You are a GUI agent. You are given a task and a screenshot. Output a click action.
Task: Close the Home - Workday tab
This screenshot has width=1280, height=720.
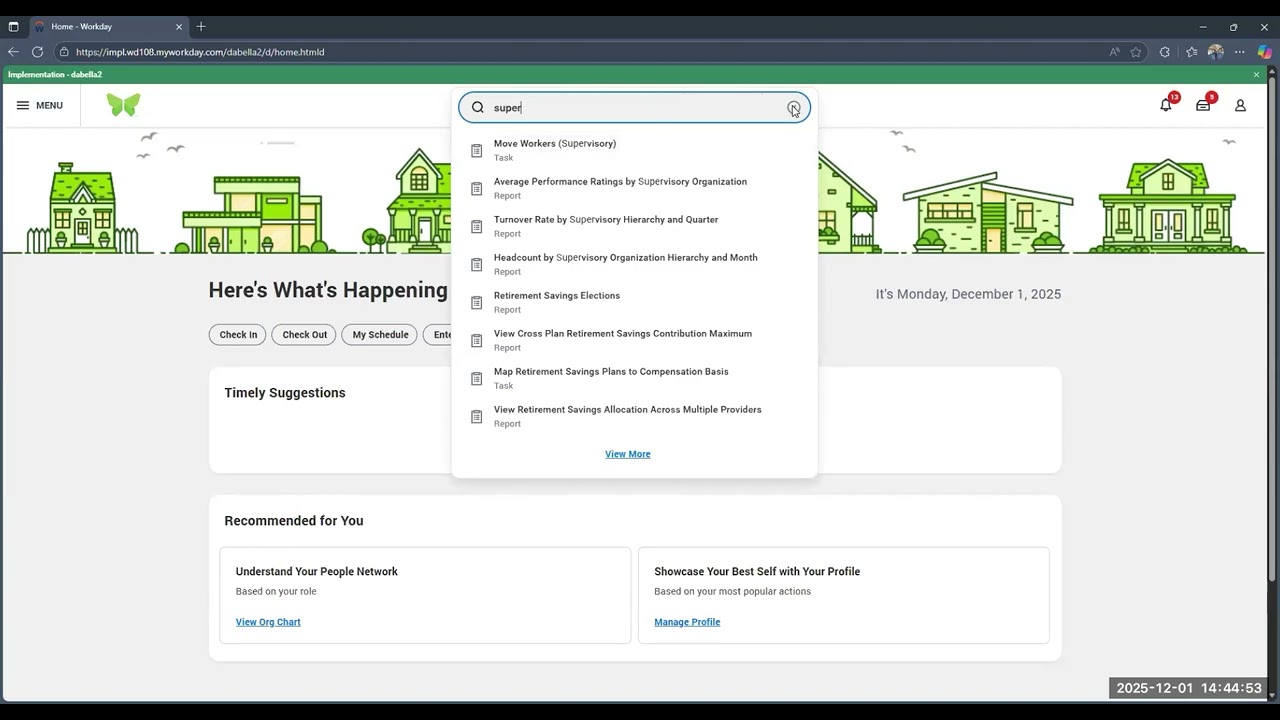coord(179,26)
